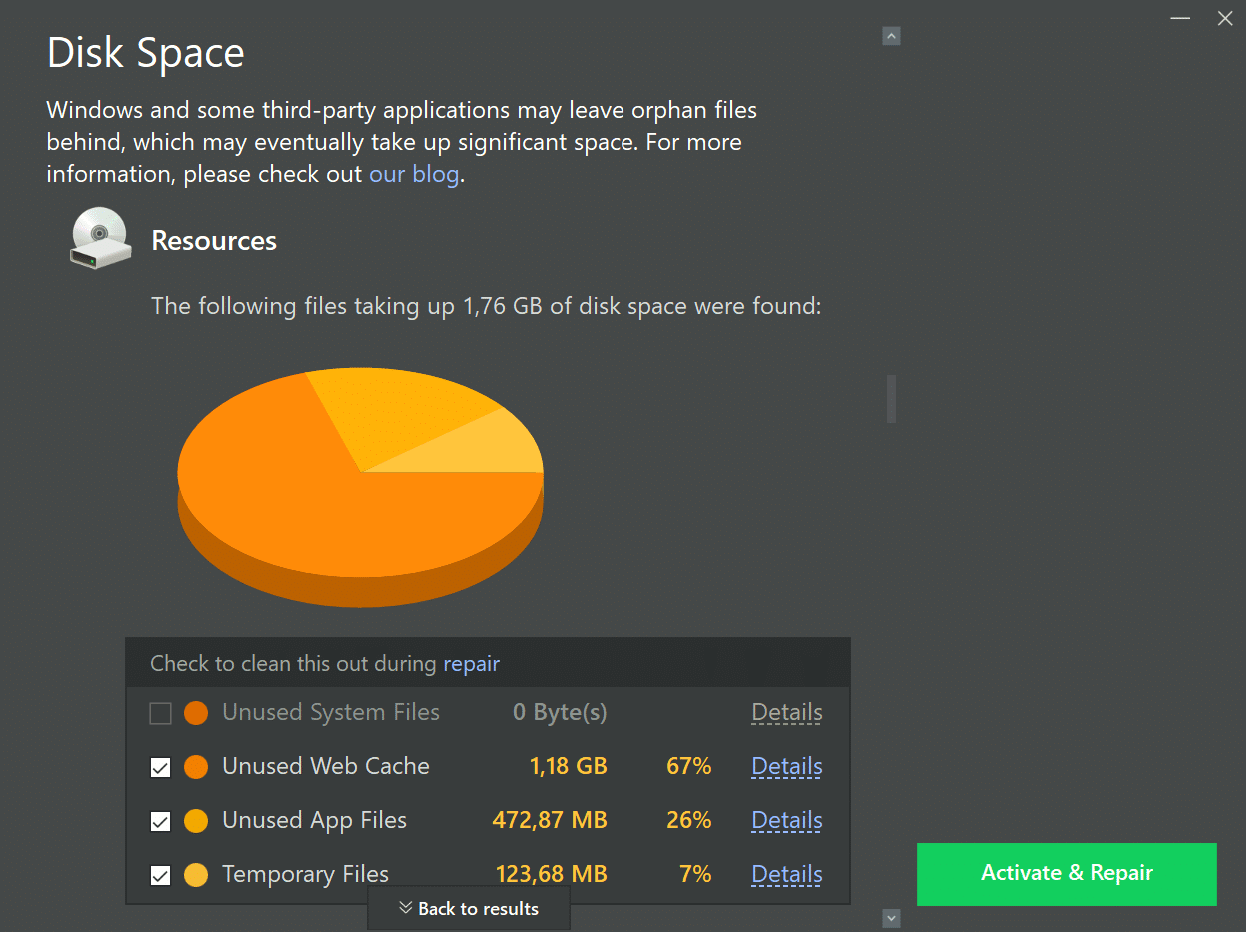The image size is (1246, 932).
Task: Close the application window
Action: pyautogui.click(x=1225, y=19)
